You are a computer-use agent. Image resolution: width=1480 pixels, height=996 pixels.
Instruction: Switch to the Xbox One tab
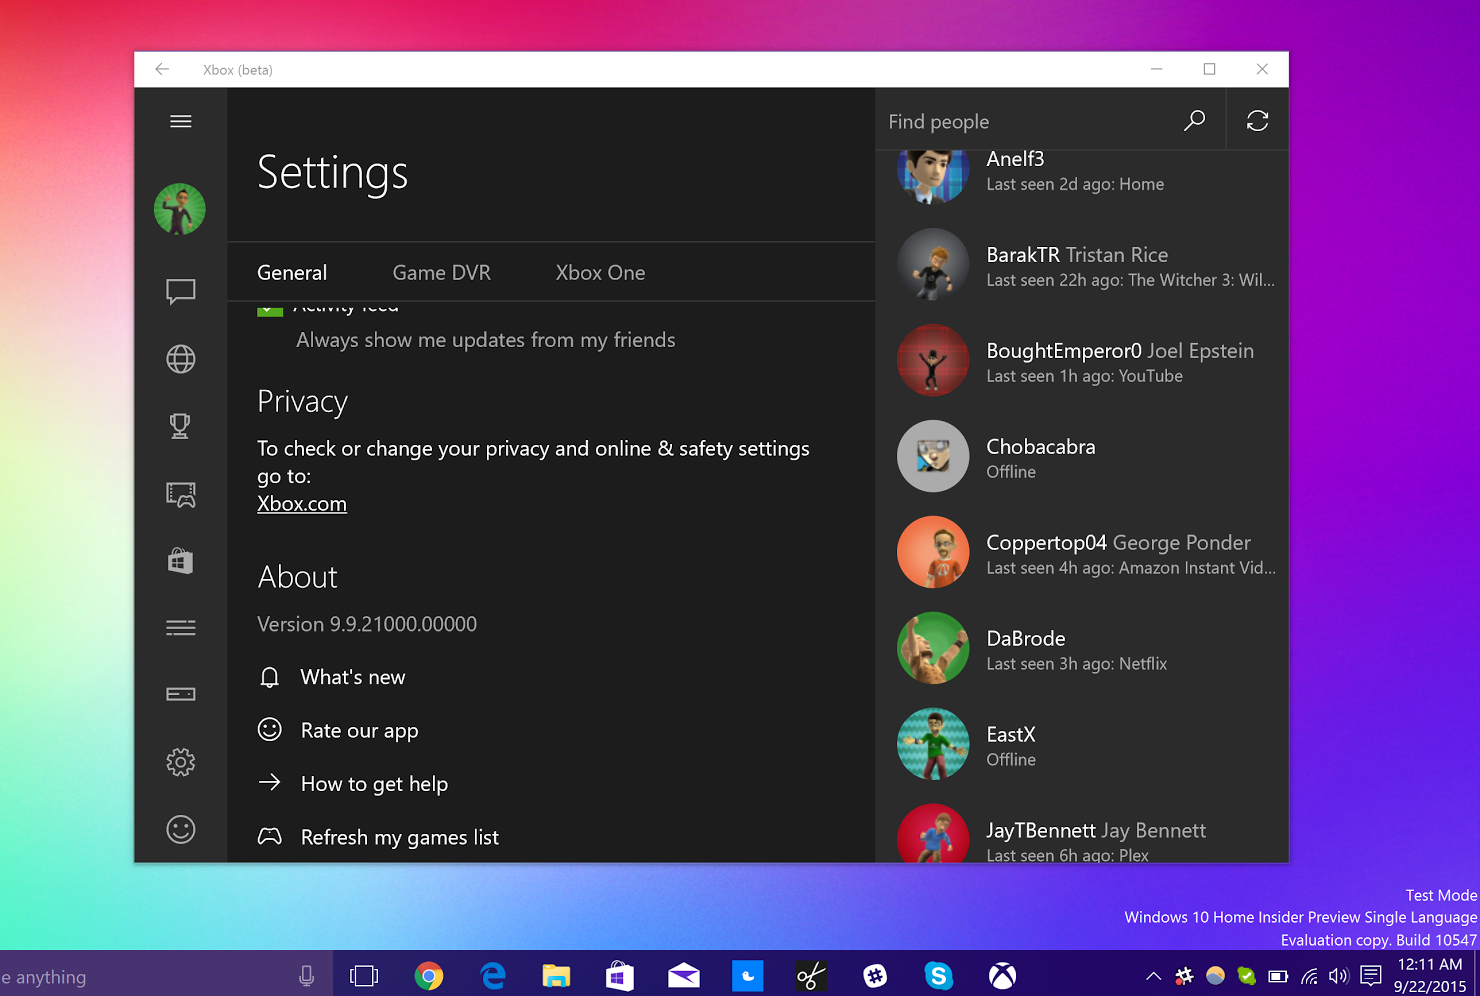(x=600, y=272)
